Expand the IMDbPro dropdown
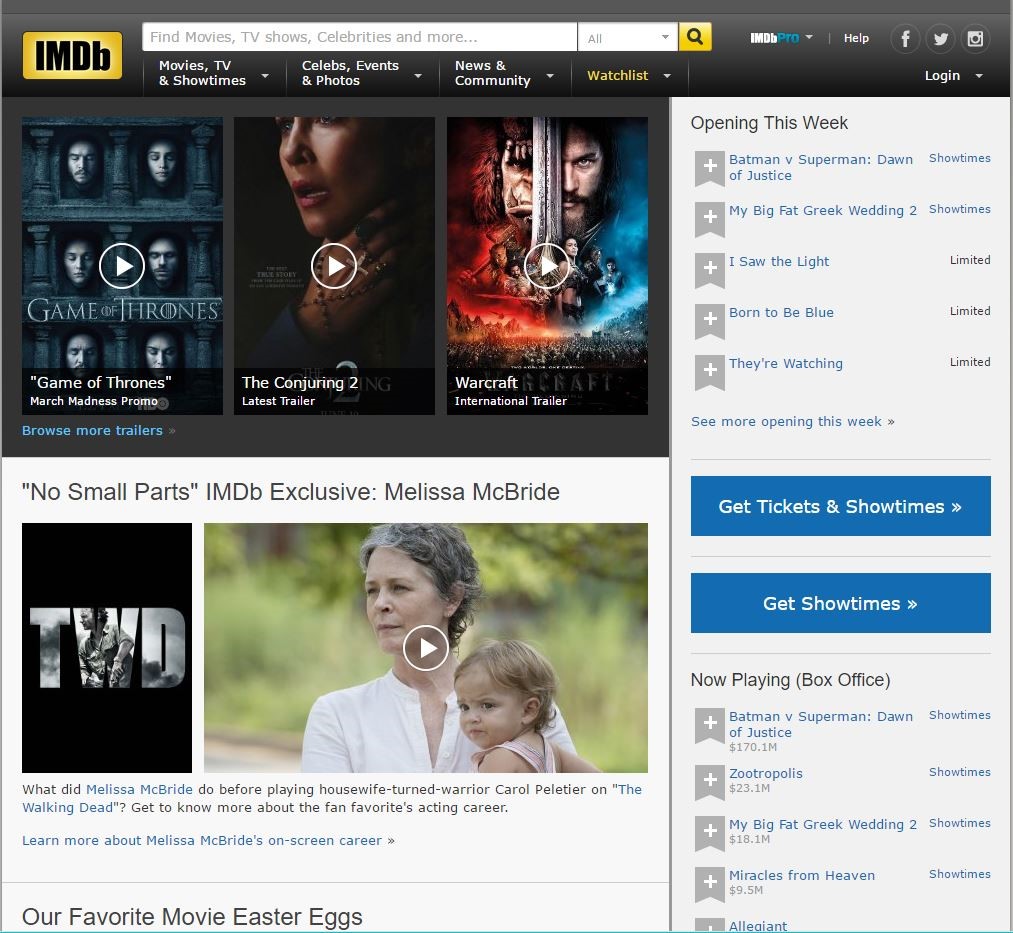Screen dimensions: 1013x933 click(782, 37)
